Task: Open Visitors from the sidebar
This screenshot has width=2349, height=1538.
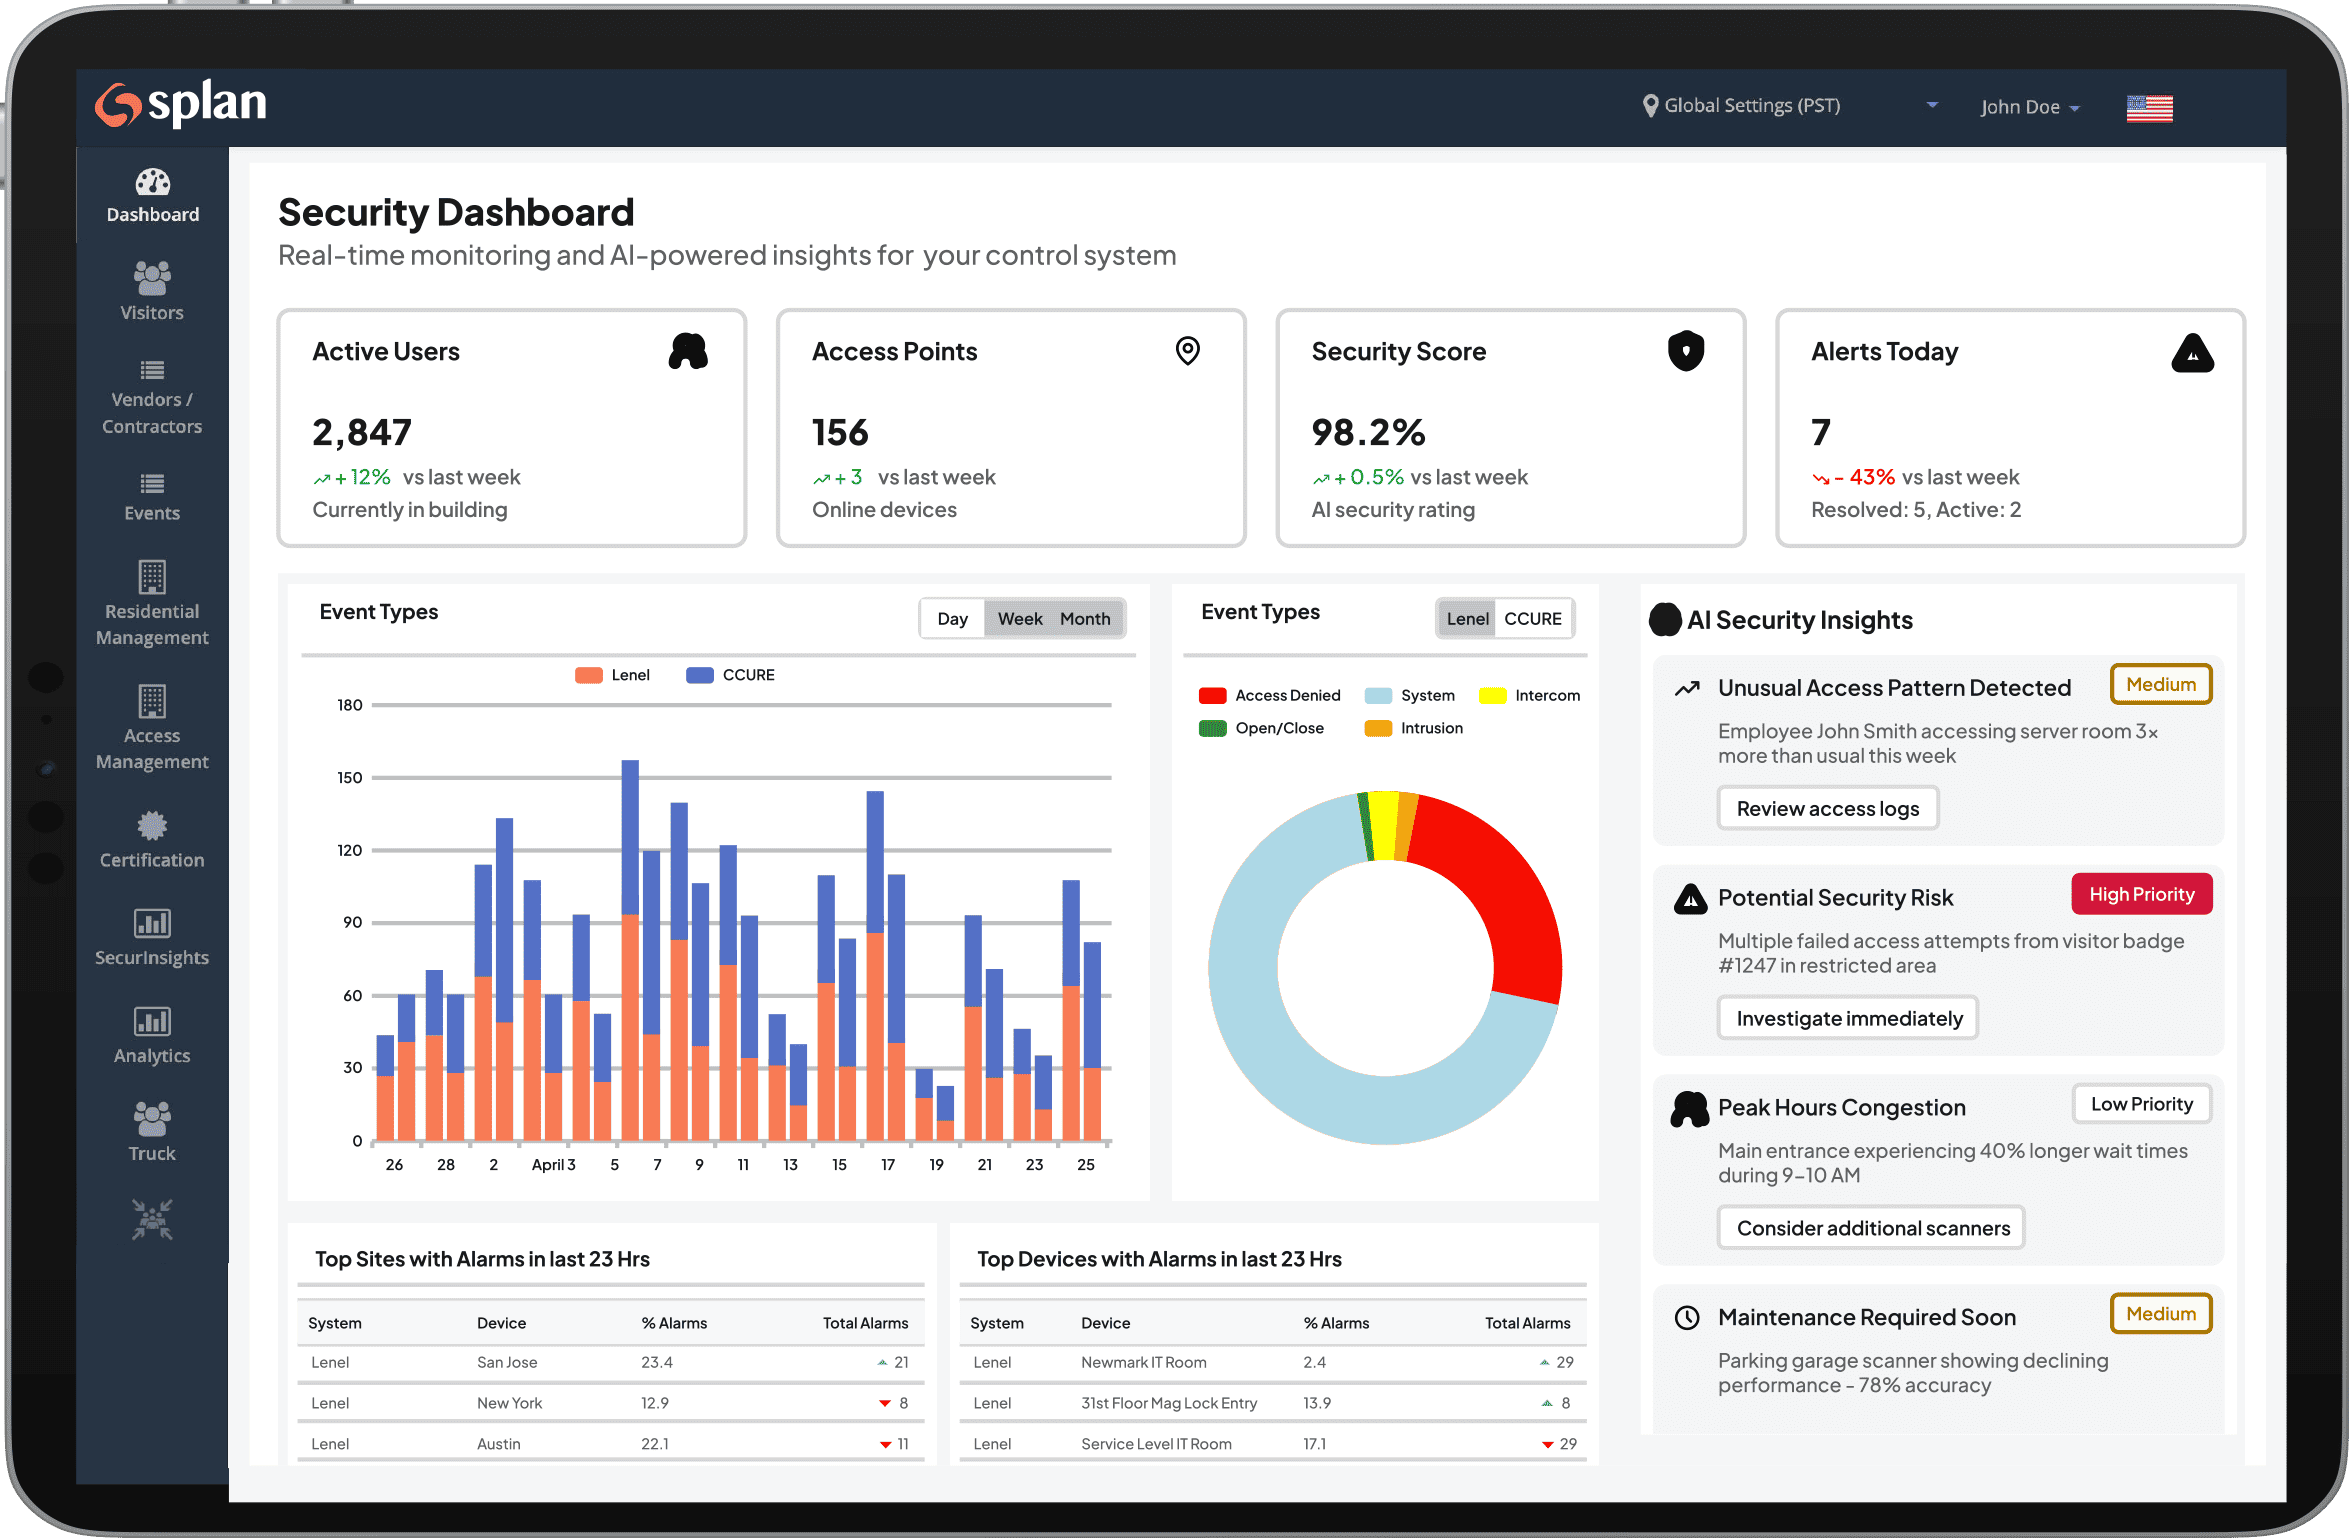Action: 152,291
